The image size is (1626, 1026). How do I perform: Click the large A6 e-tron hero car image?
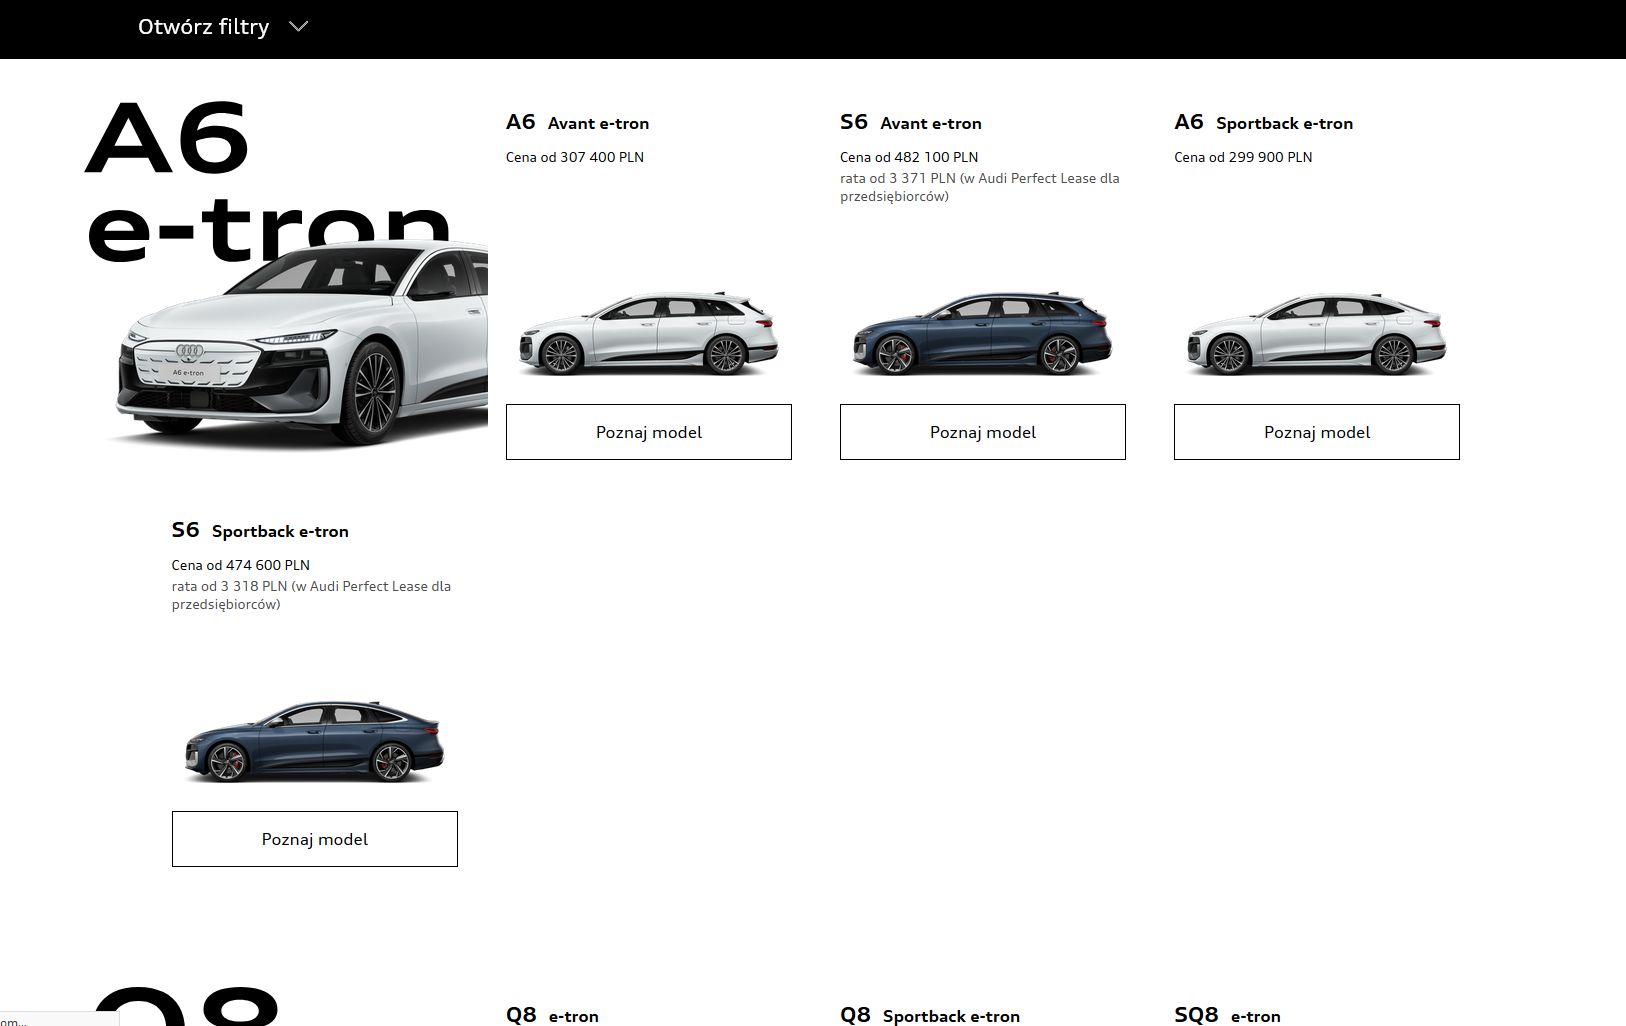click(300, 345)
